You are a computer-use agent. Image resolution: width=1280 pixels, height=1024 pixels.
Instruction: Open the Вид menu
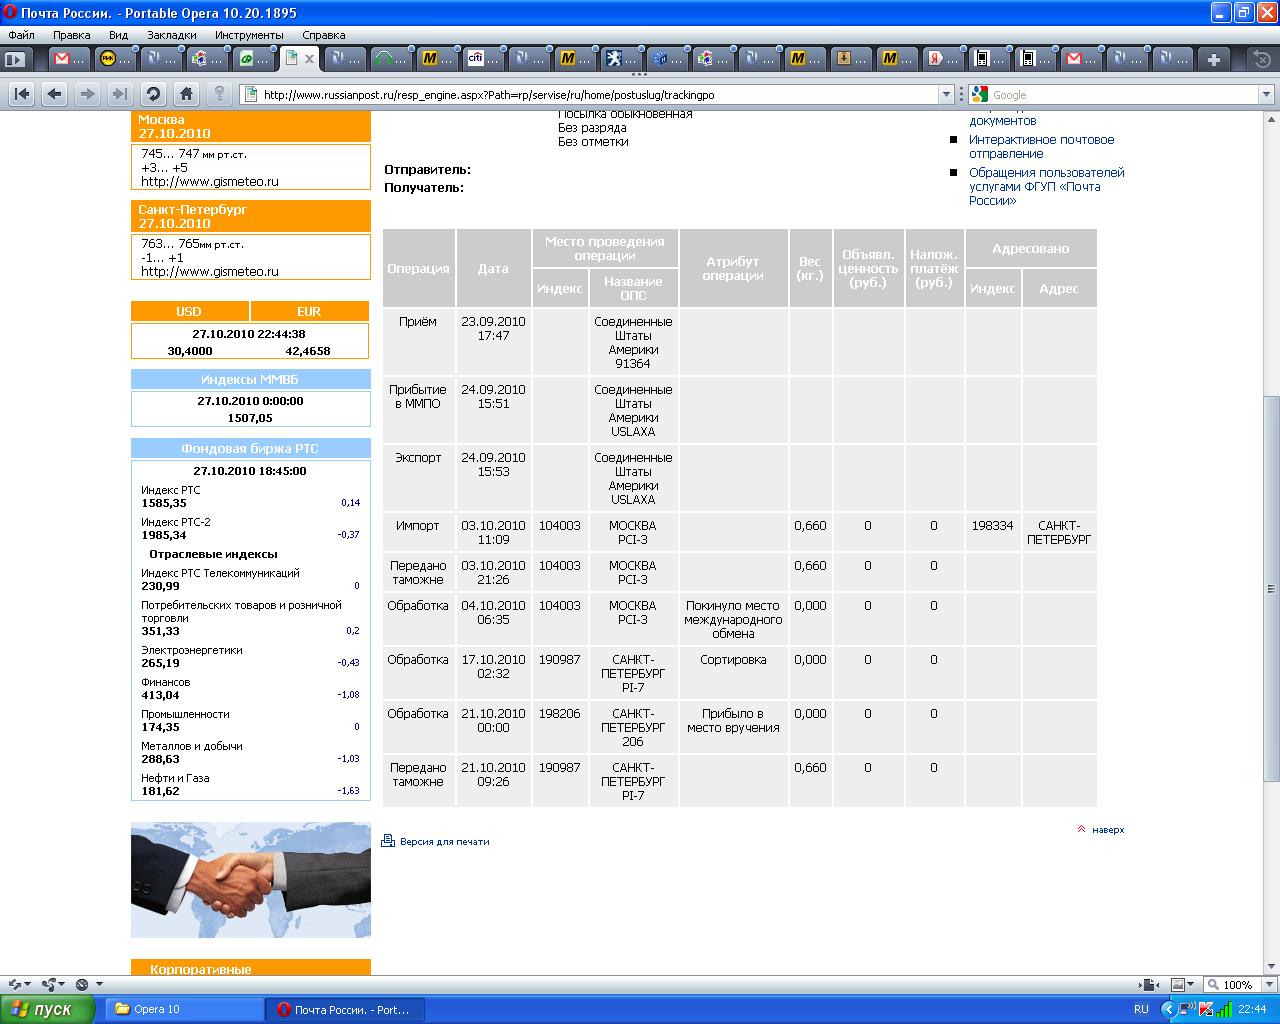tap(118, 35)
